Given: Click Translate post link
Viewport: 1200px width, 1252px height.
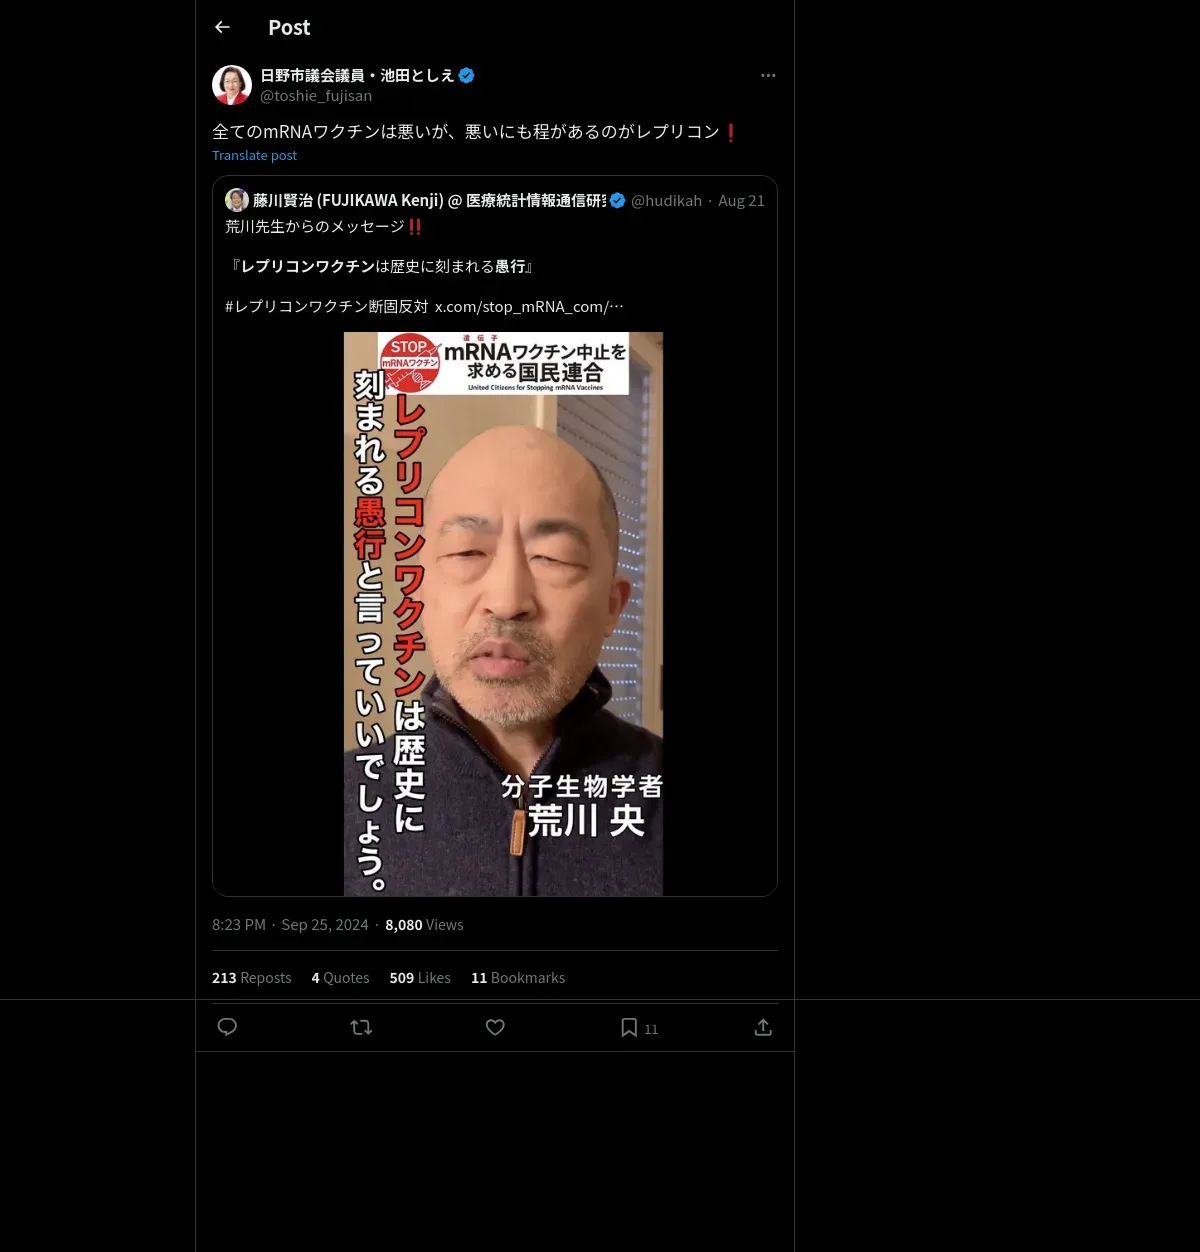Looking at the screenshot, I should 254,155.
